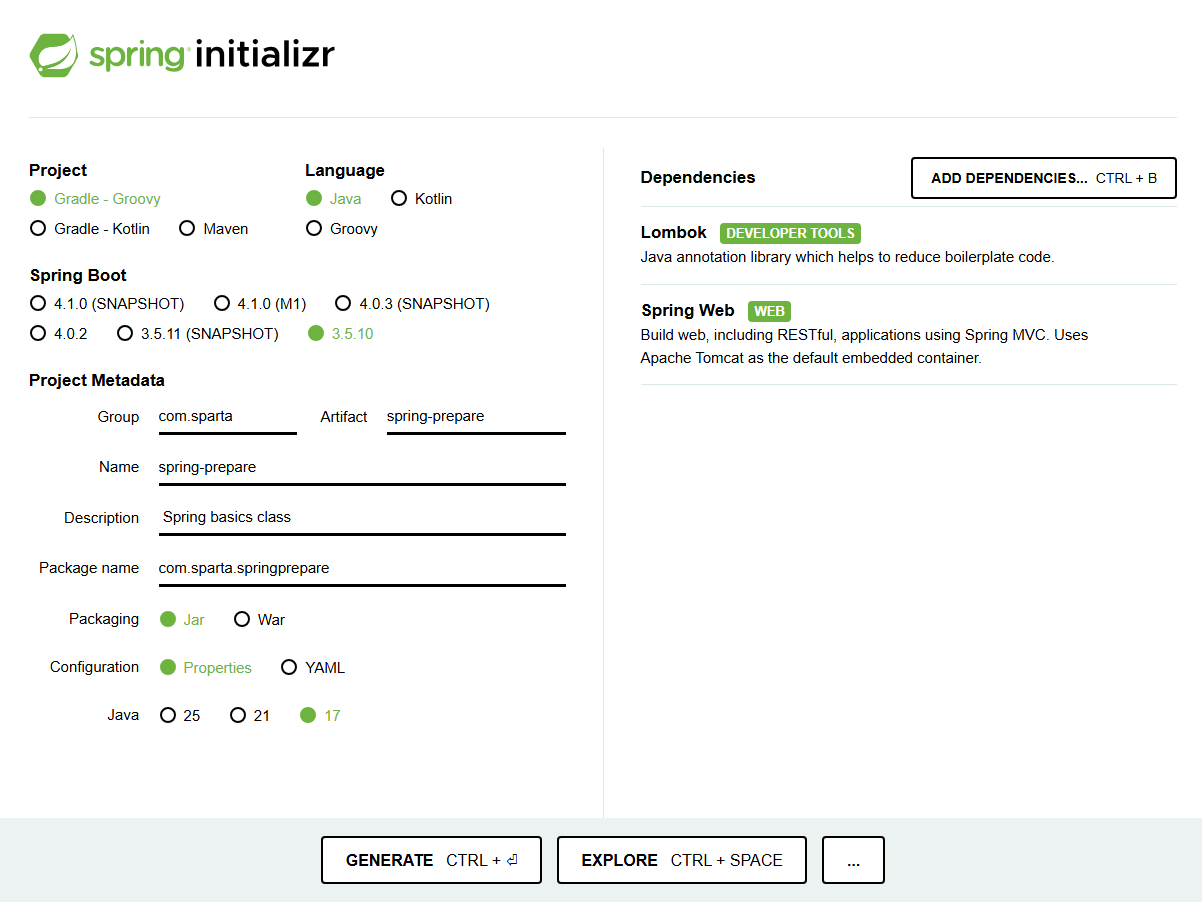Choose Spring Boot version 3.5.10
Viewport: 1202px width, 902px height.
click(x=341, y=333)
